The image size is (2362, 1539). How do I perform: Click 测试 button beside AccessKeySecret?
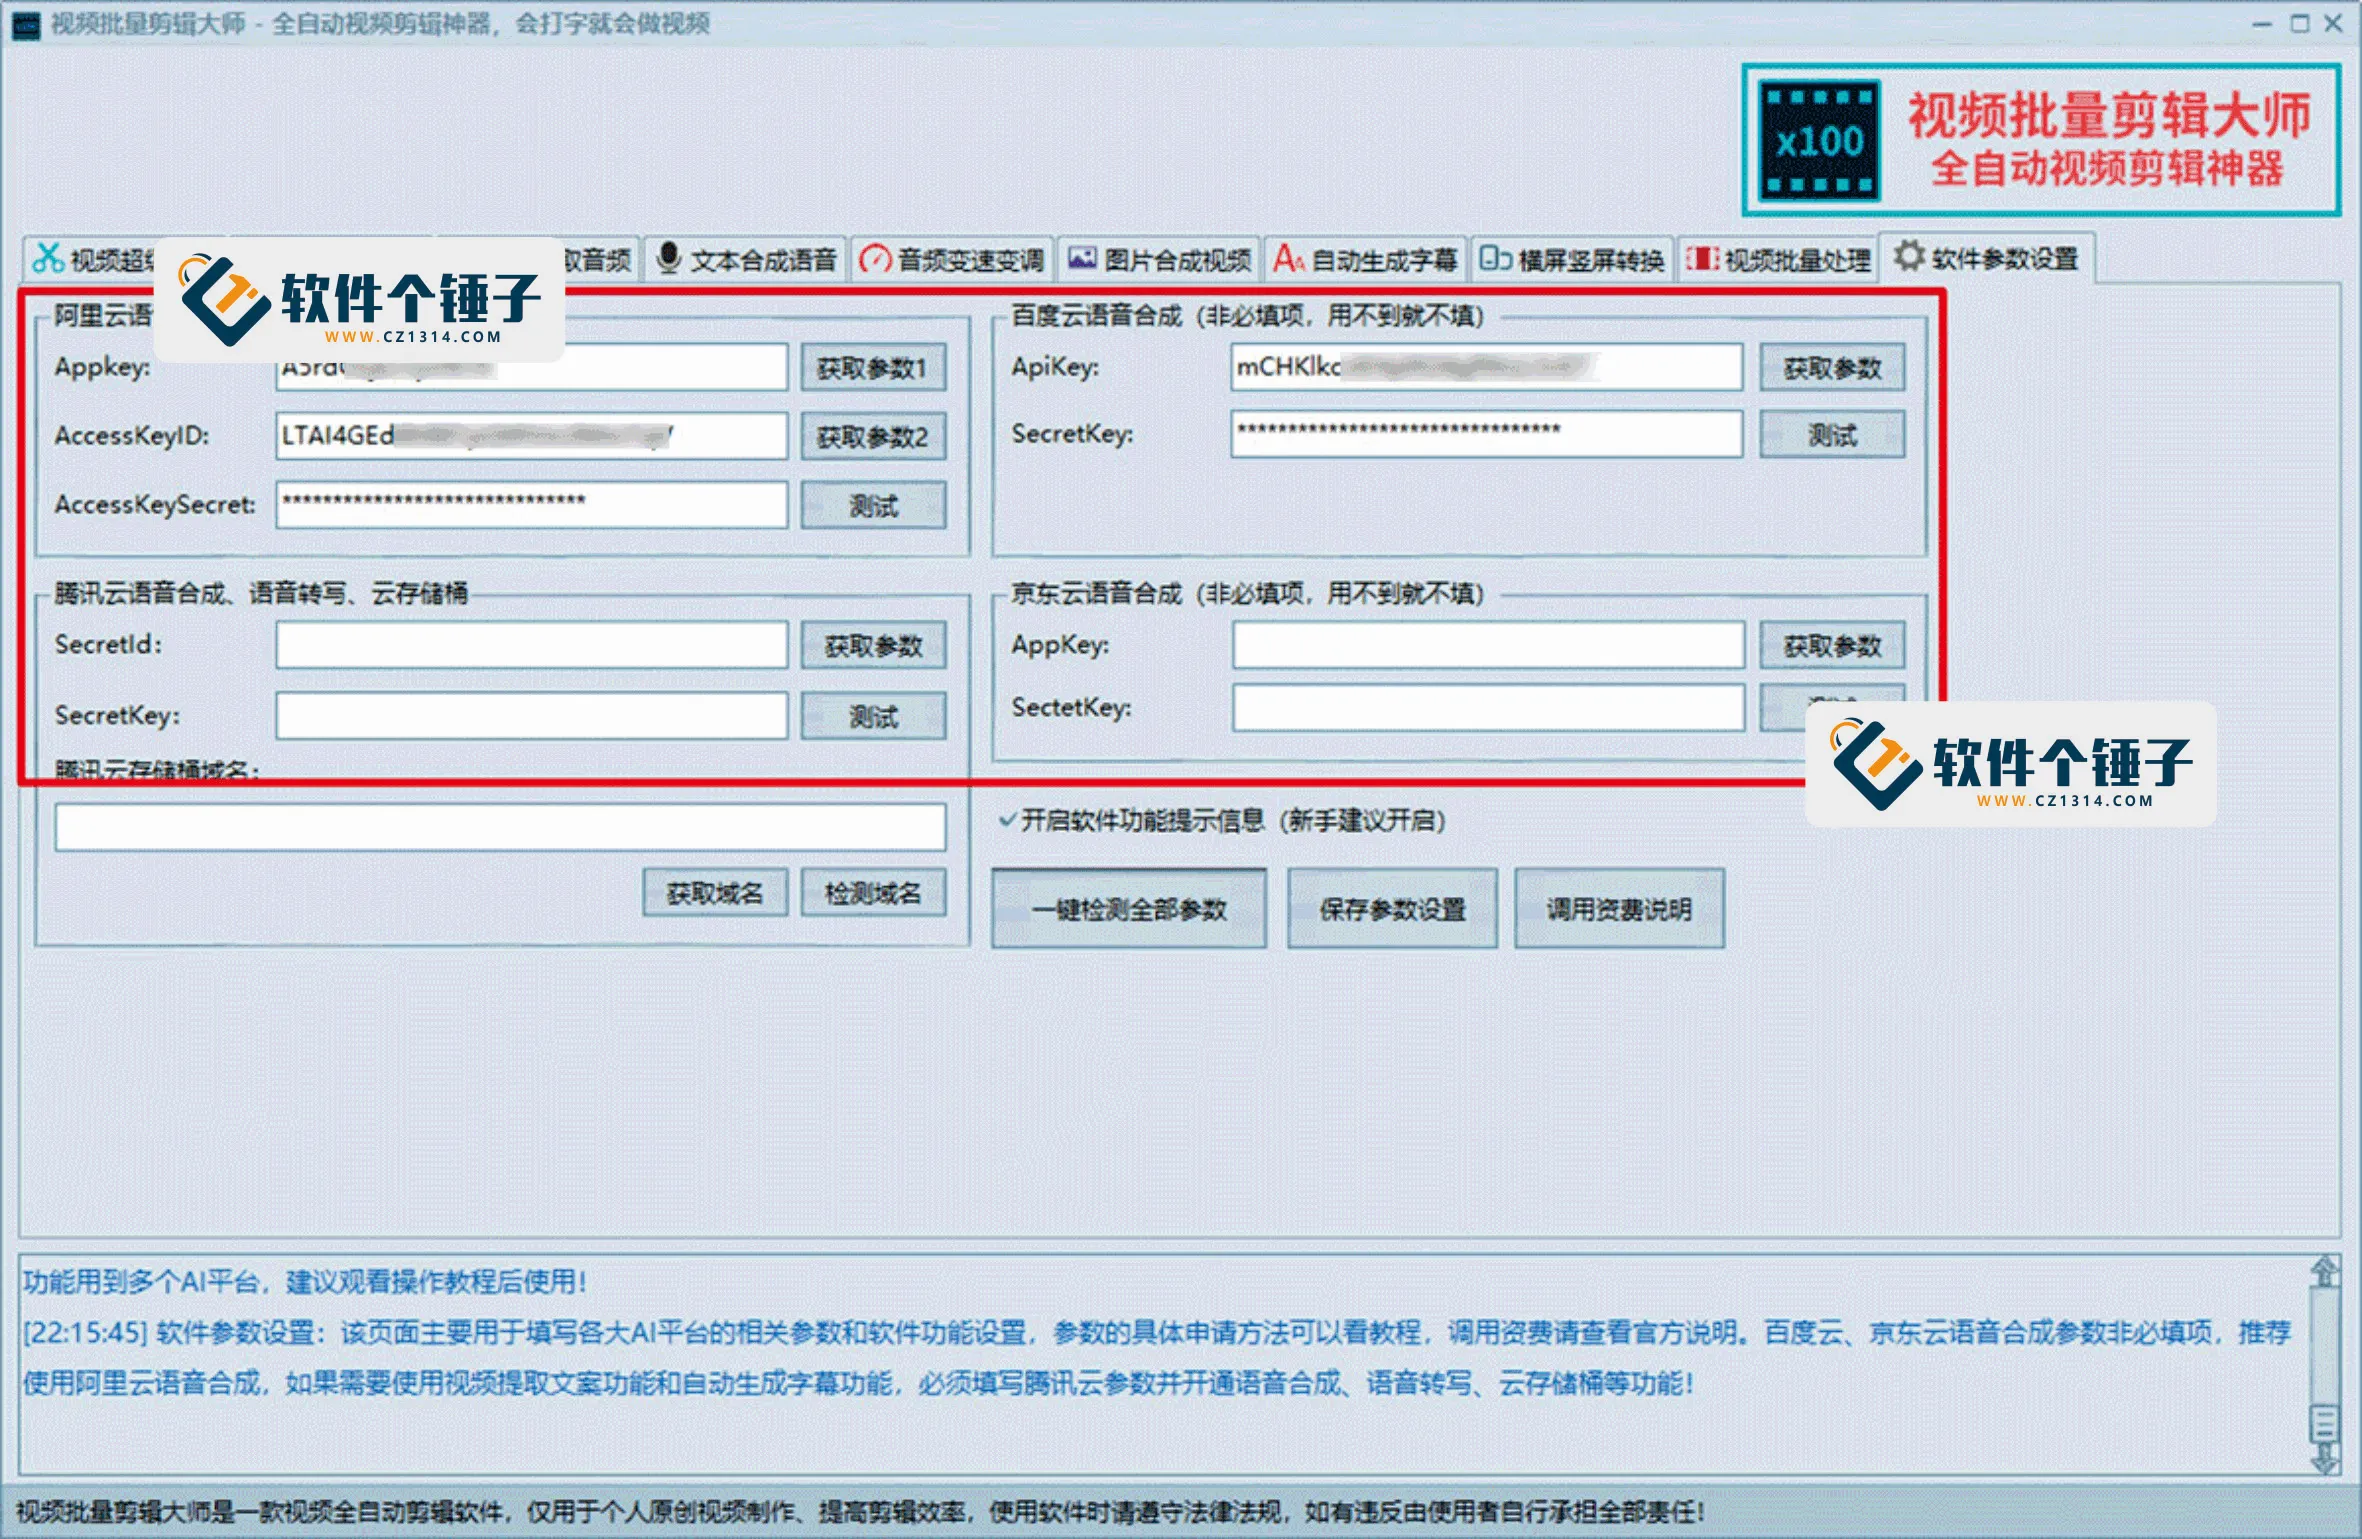(x=873, y=506)
